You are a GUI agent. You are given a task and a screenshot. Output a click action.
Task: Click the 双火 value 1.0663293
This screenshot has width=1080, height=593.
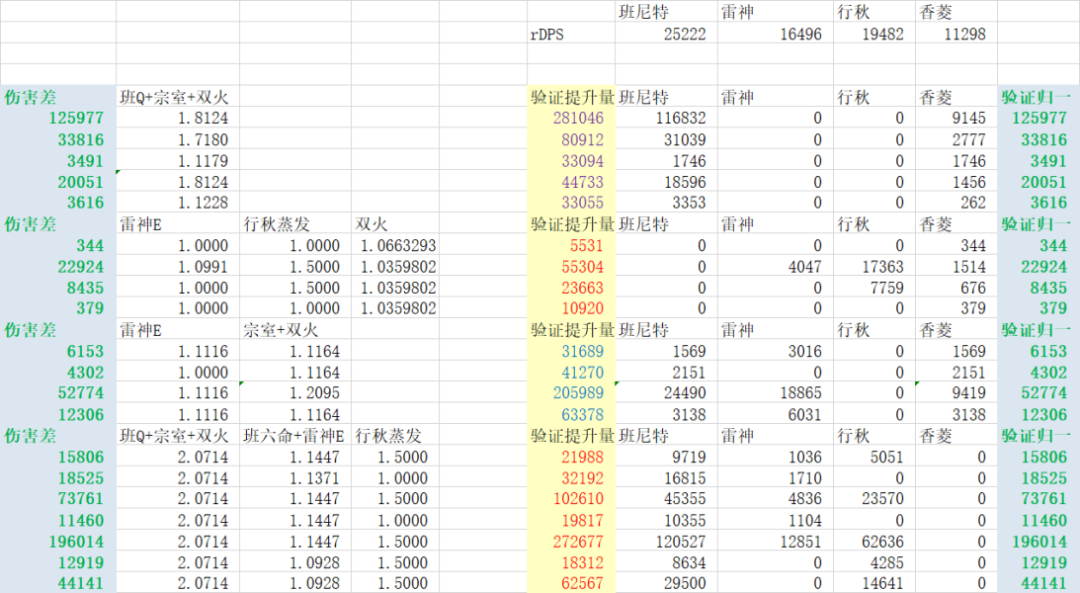tap(397, 245)
